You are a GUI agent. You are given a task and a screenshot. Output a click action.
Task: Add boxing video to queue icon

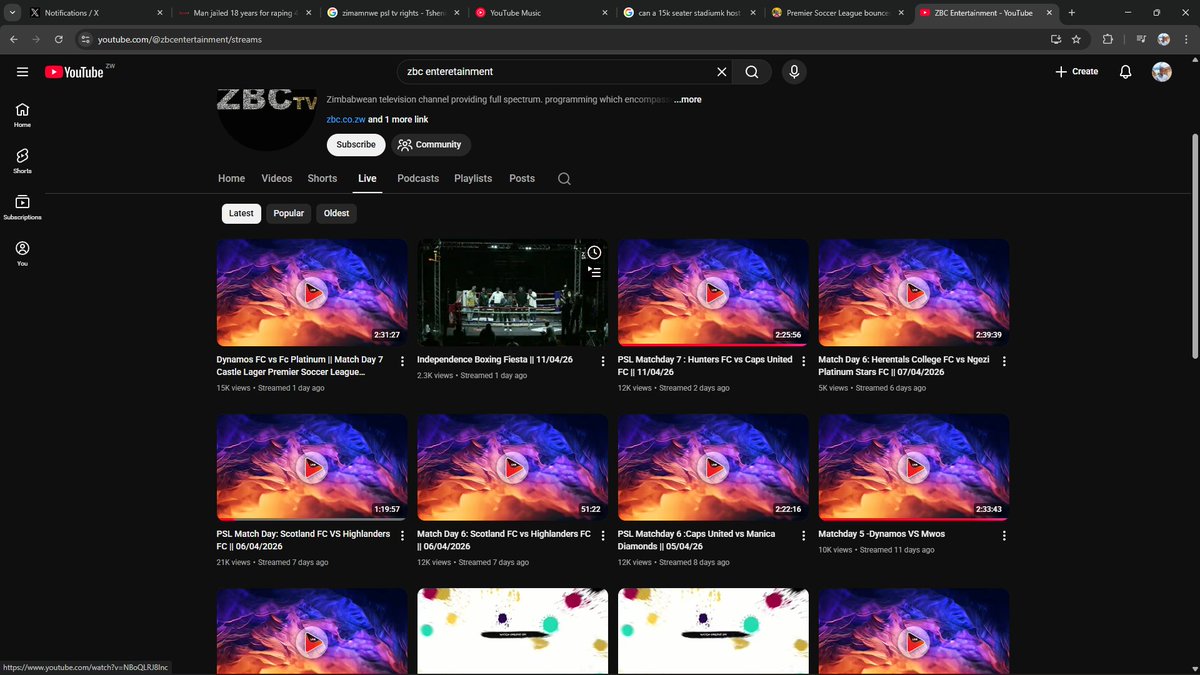tap(594, 272)
